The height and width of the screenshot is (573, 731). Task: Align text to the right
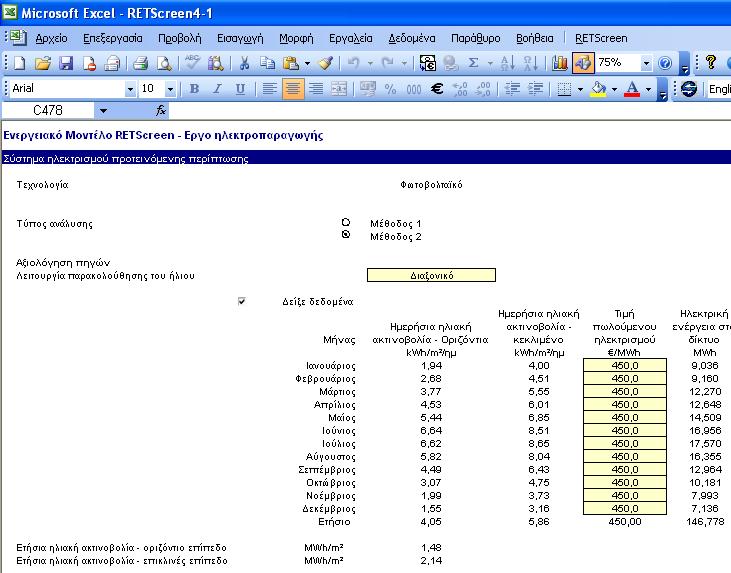pos(316,89)
